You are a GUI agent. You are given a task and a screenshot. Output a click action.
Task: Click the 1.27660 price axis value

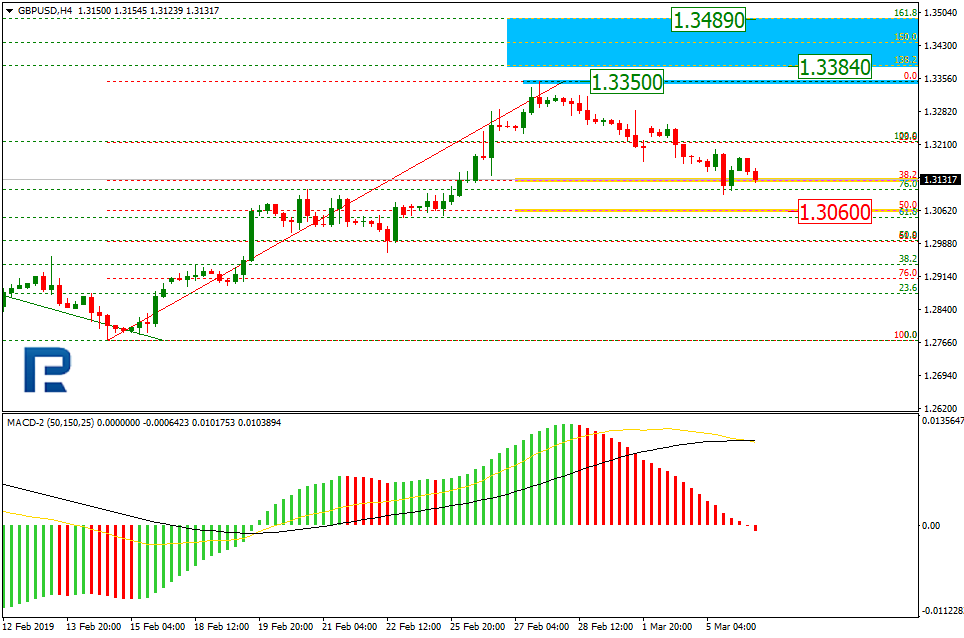tap(941, 343)
